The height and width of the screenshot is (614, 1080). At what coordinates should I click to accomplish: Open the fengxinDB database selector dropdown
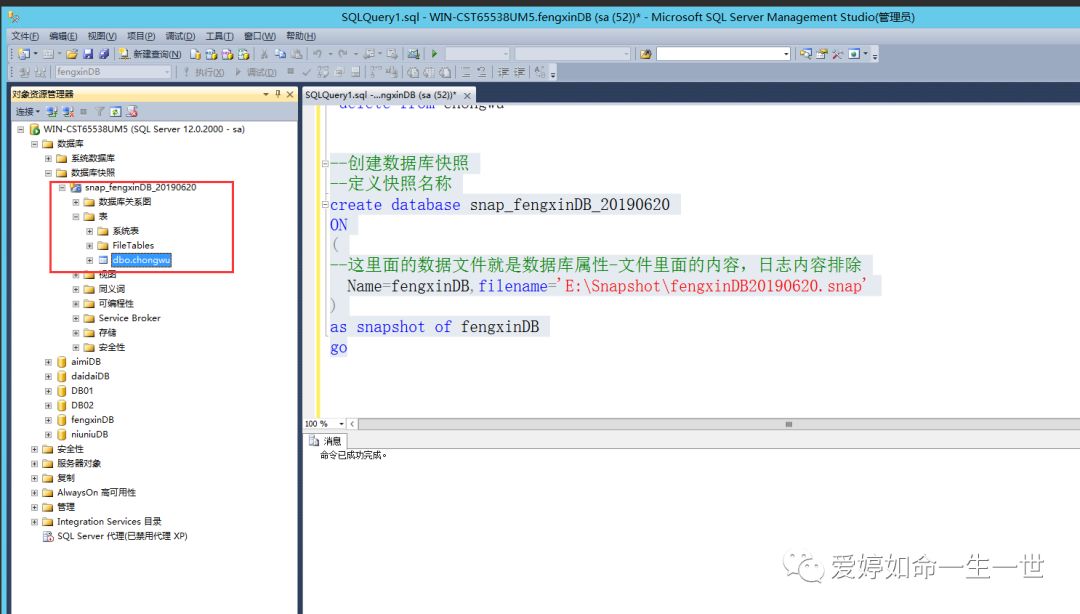167,72
